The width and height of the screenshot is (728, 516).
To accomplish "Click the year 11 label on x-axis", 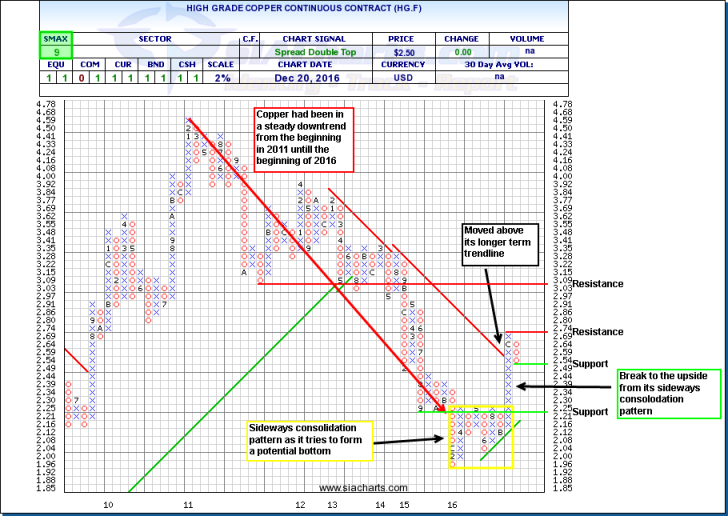I will 187,507.
